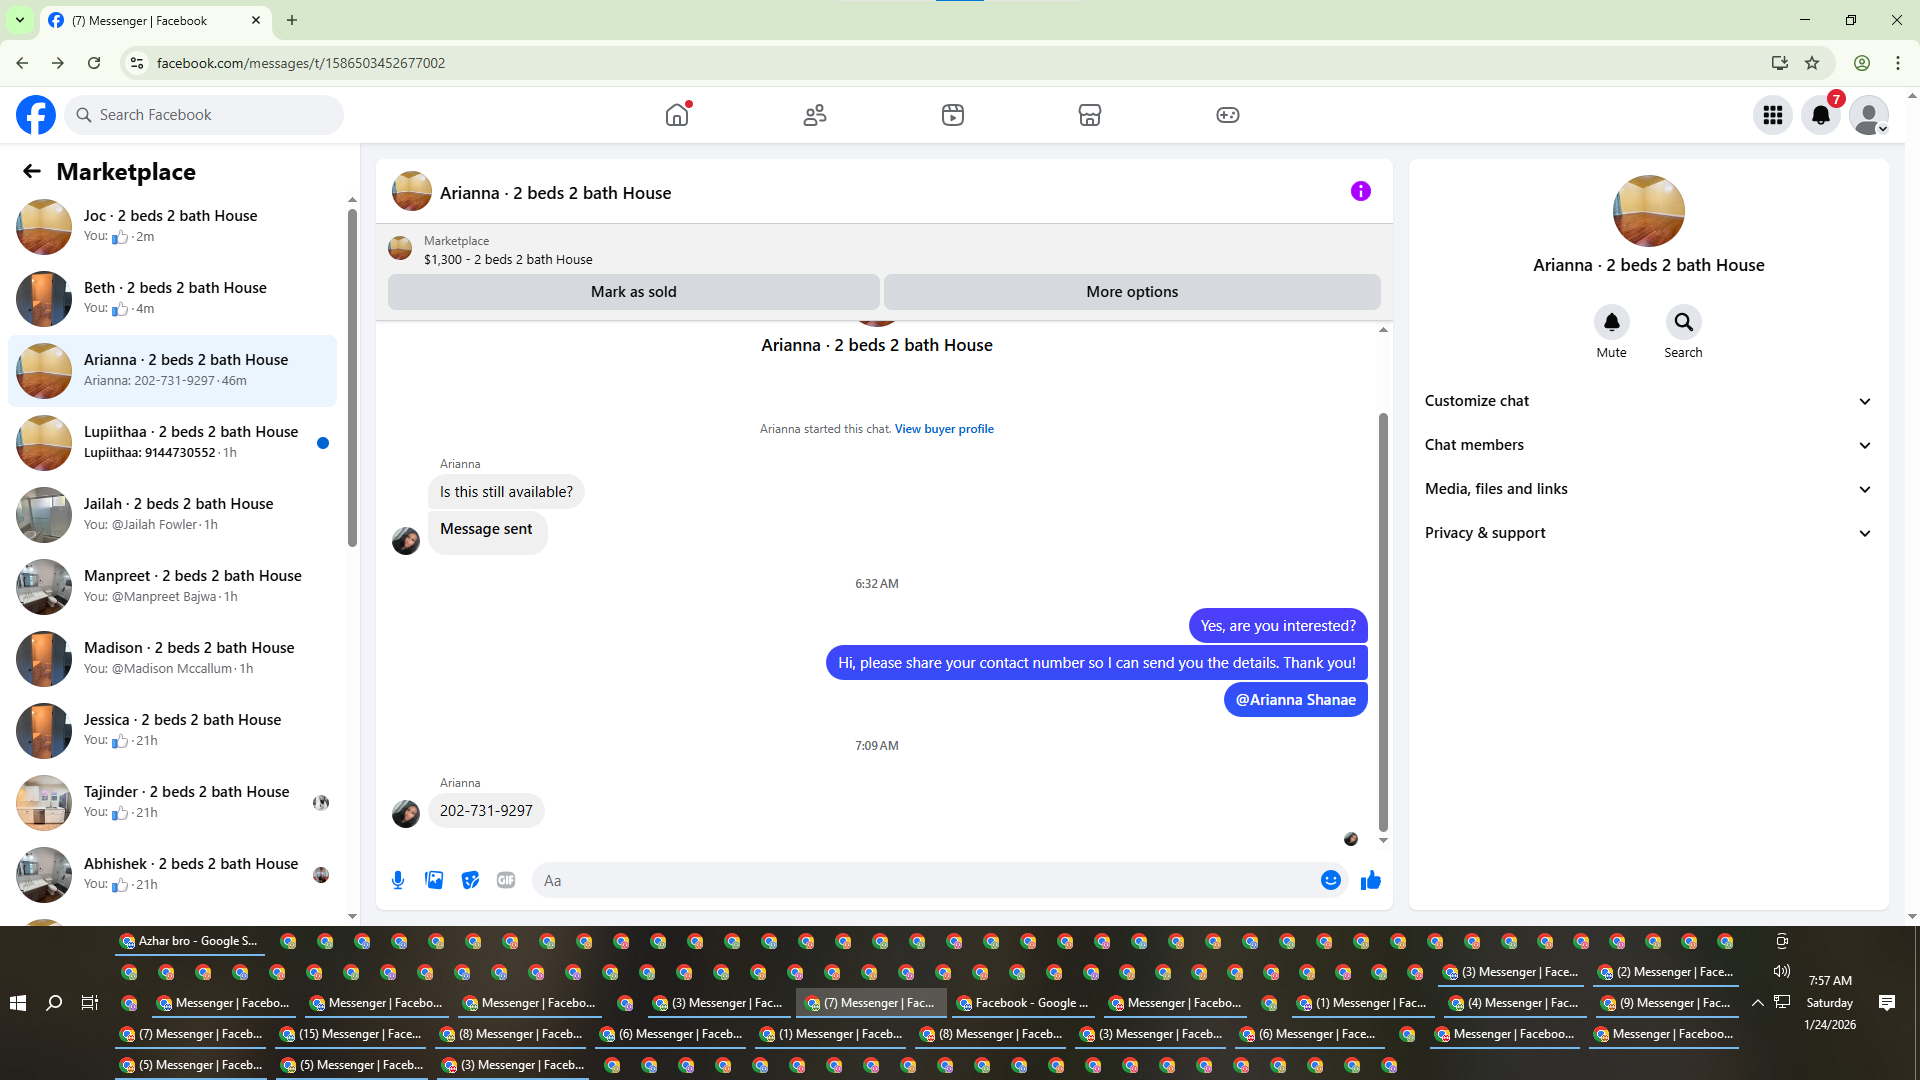Open the Facebook Home tab
The image size is (1920, 1080).
pyautogui.click(x=677, y=115)
